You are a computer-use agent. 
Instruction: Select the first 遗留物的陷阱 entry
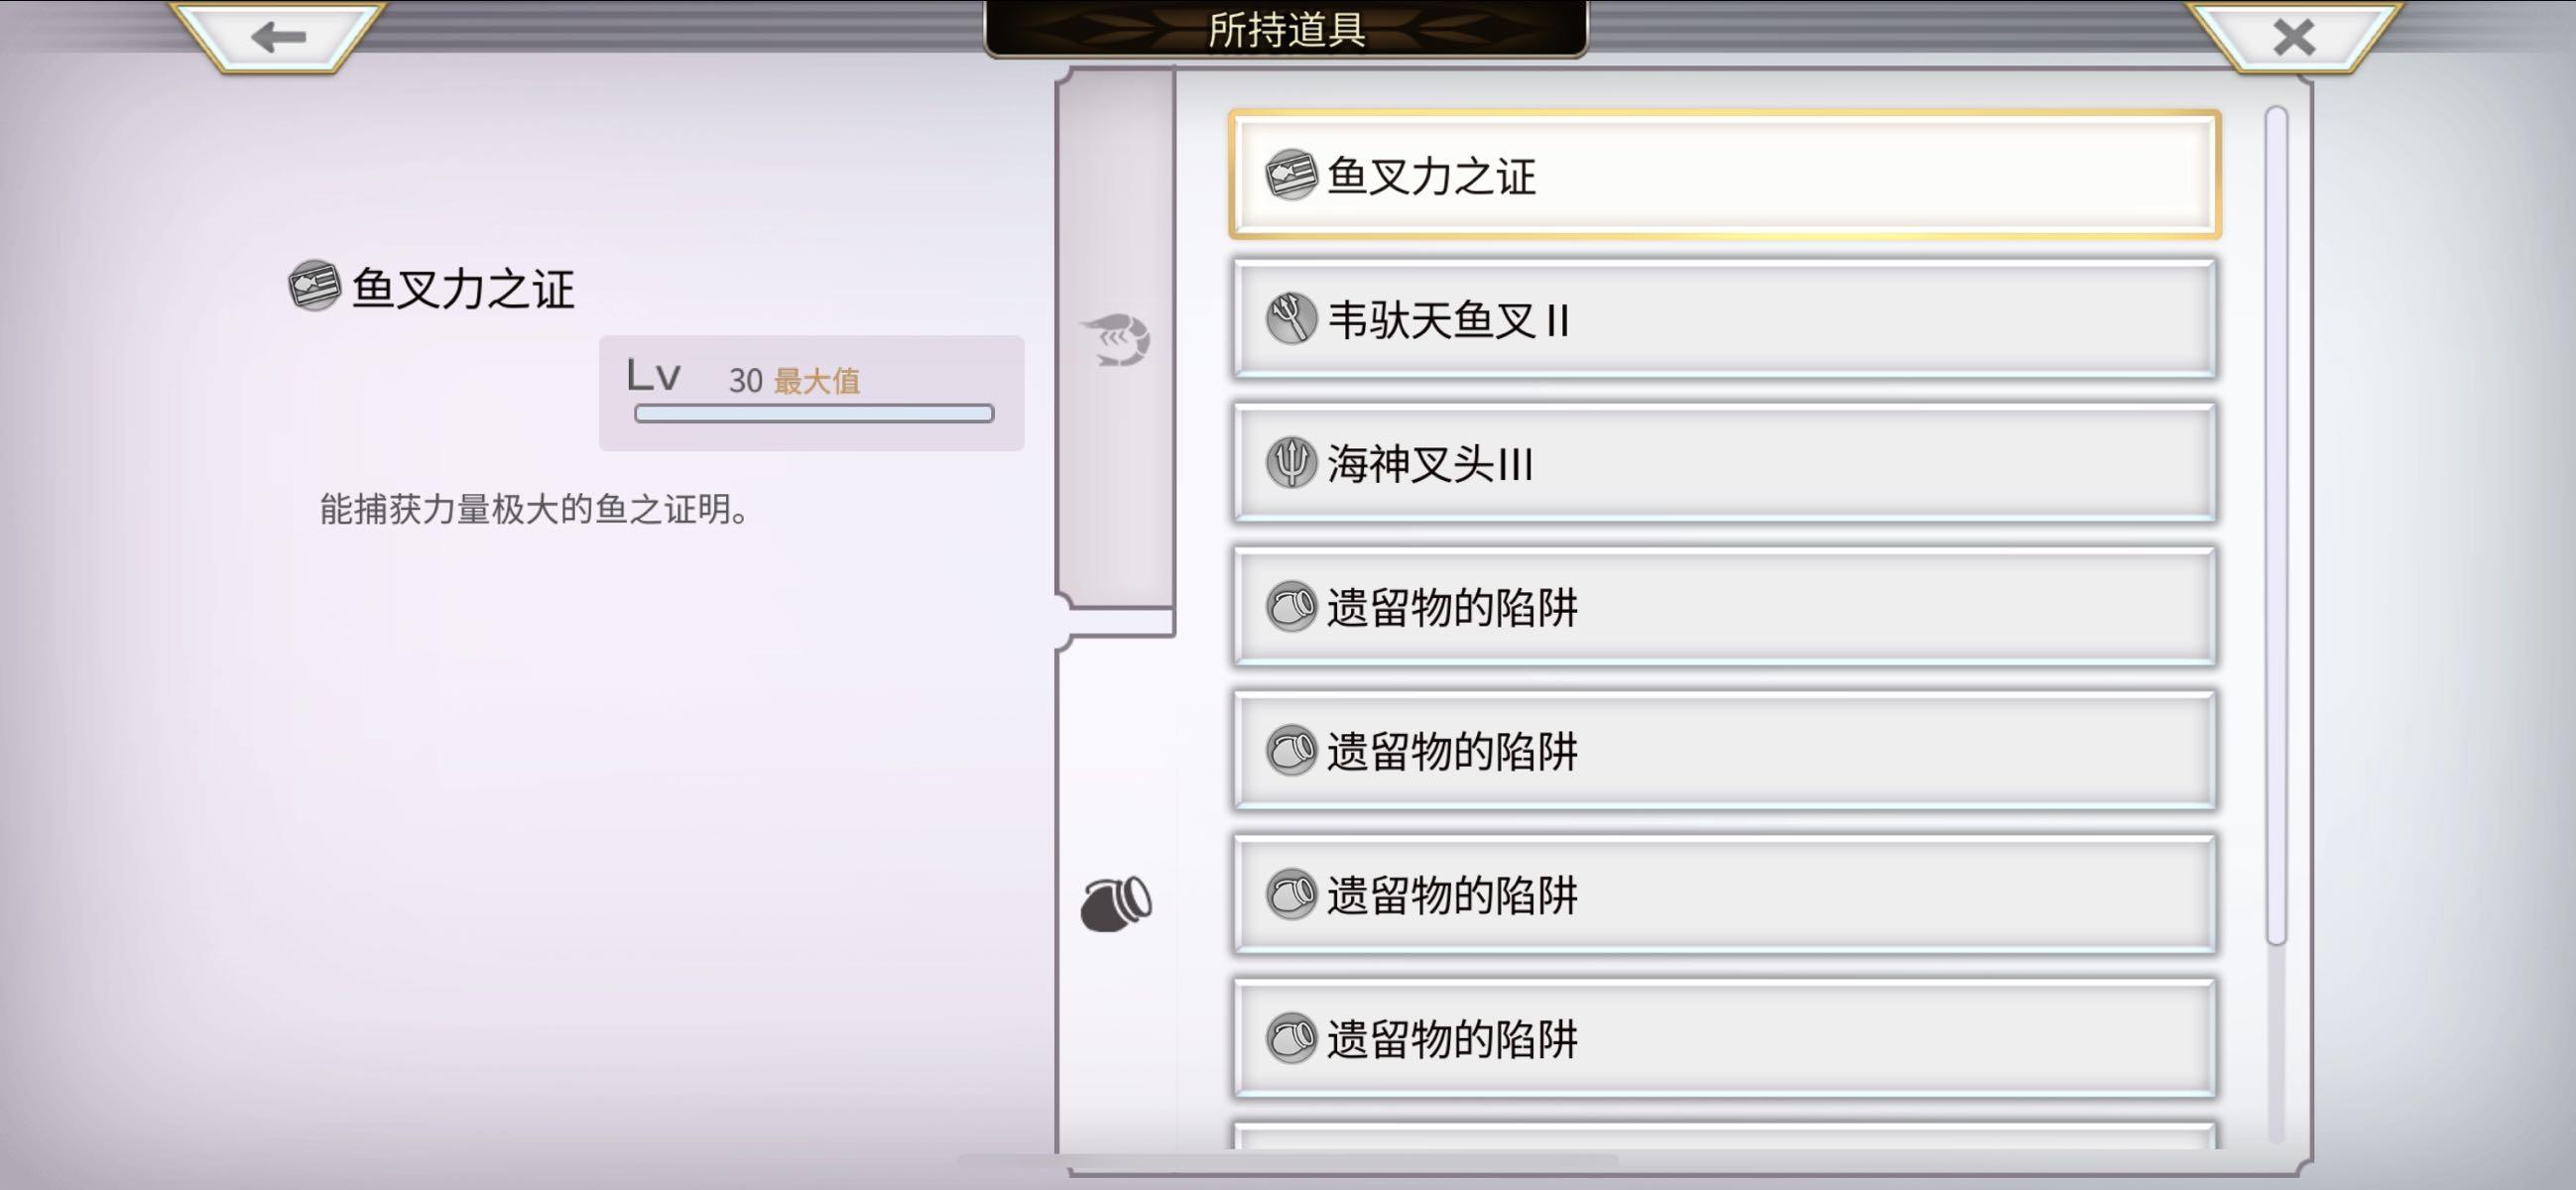coord(1724,606)
